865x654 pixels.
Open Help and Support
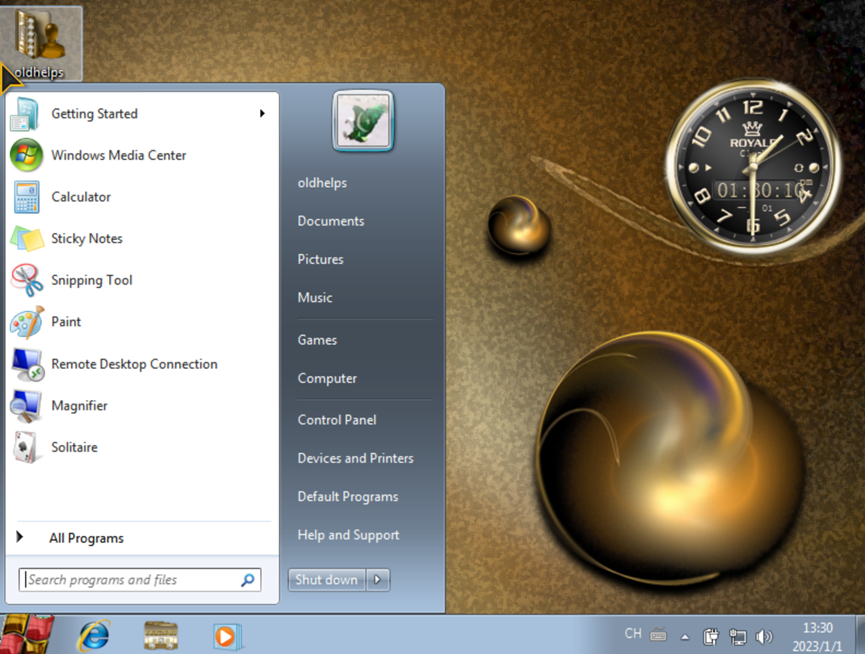pyautogui.click(x=347, y=535)
